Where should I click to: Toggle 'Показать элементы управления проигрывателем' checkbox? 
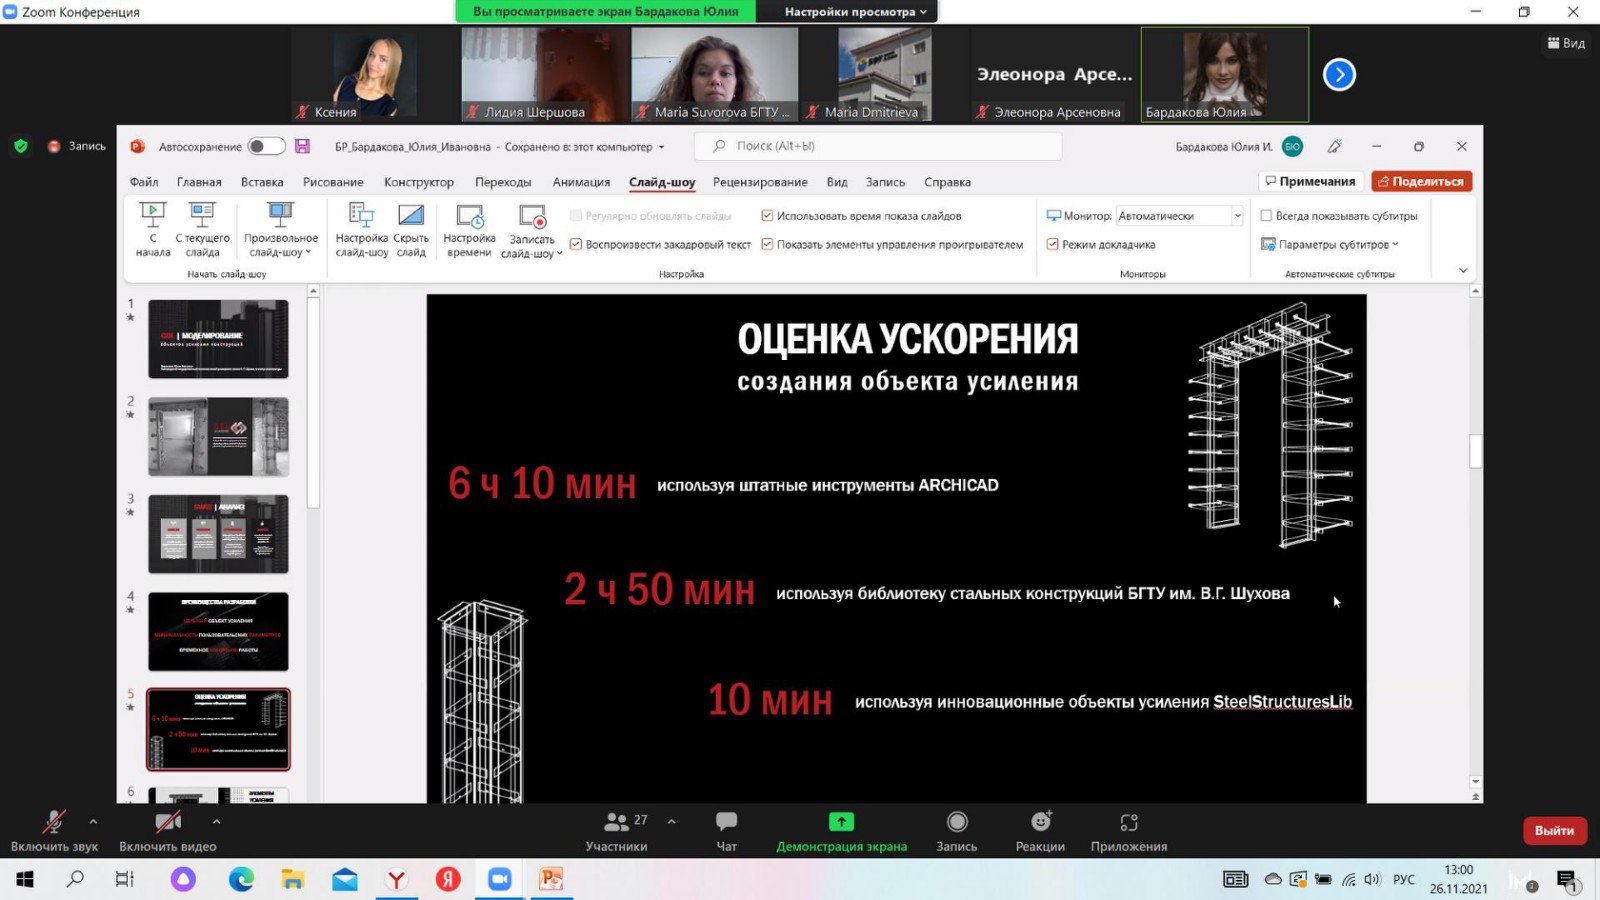pyautogui.click(x=767, y=244)
